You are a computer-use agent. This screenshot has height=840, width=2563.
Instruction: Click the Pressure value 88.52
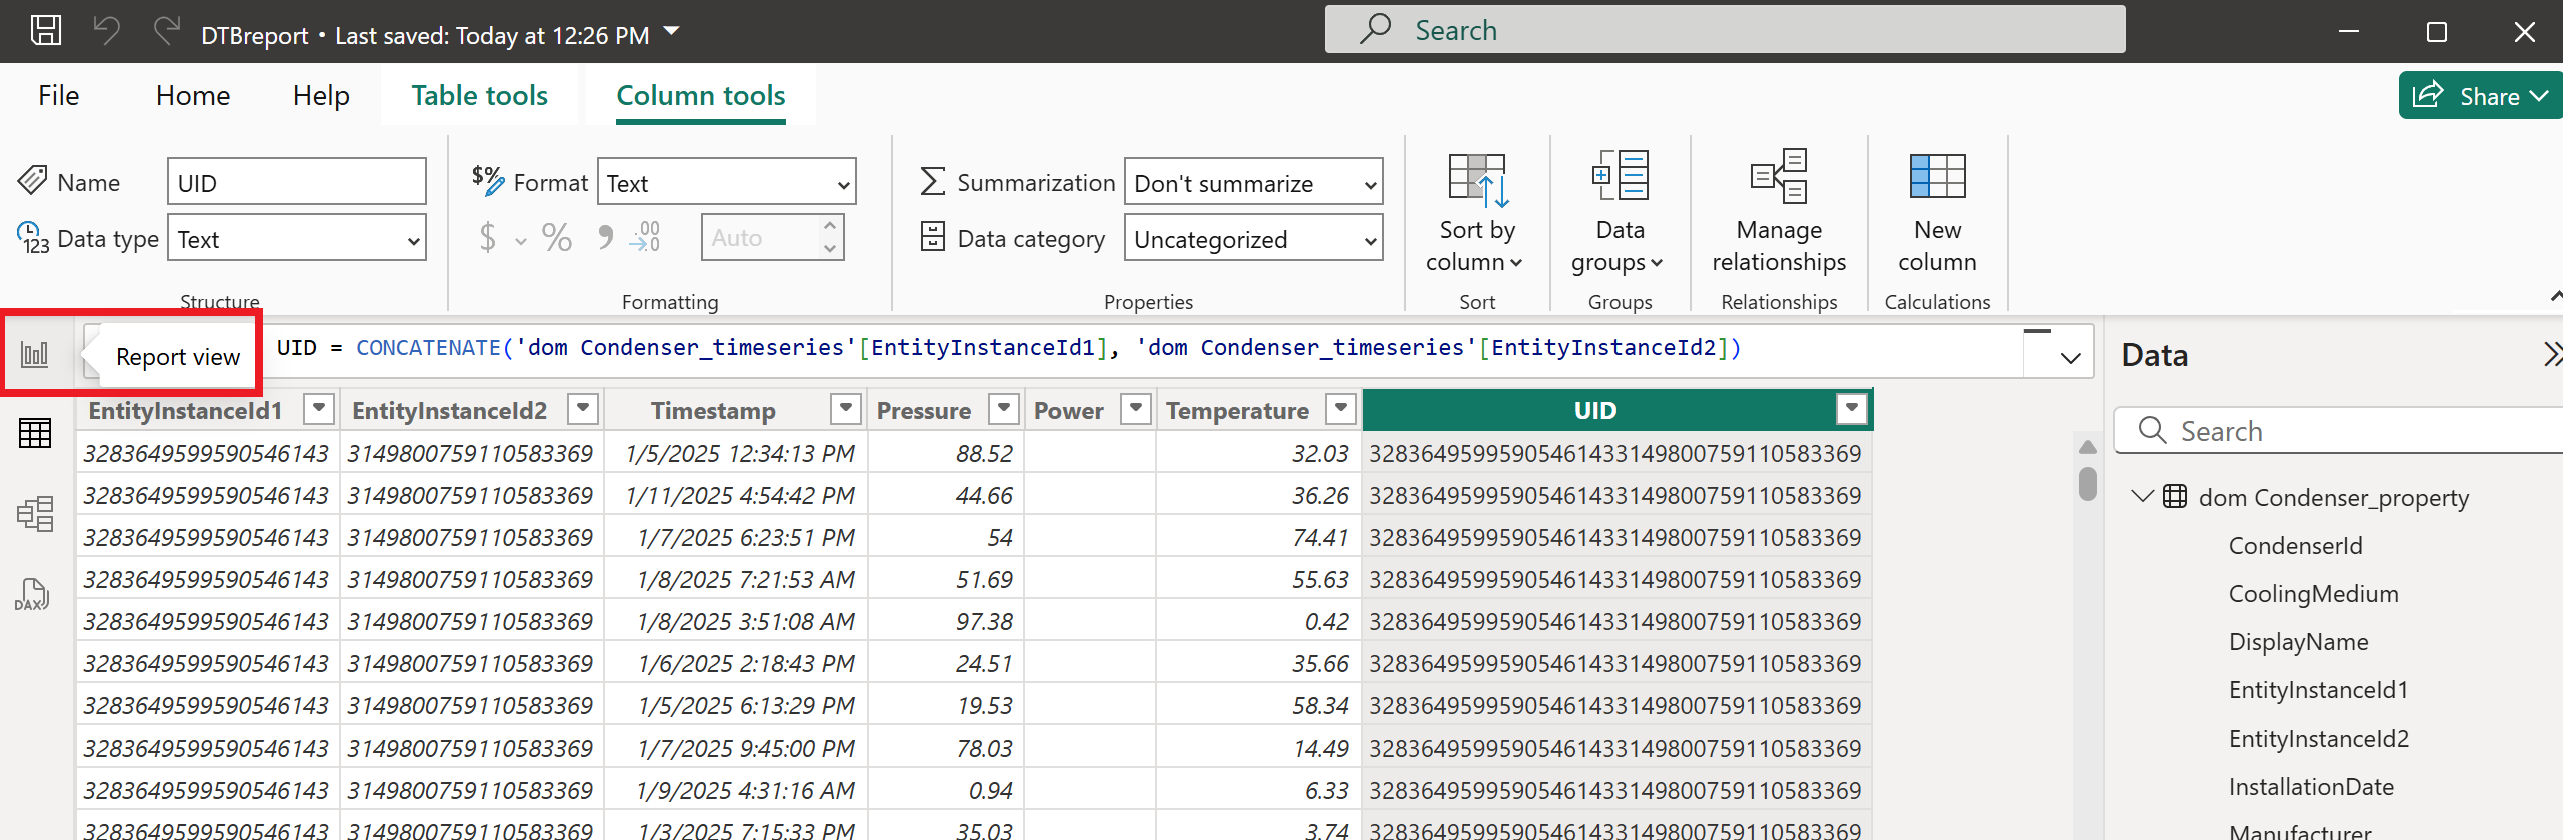[x=984, y=453]
